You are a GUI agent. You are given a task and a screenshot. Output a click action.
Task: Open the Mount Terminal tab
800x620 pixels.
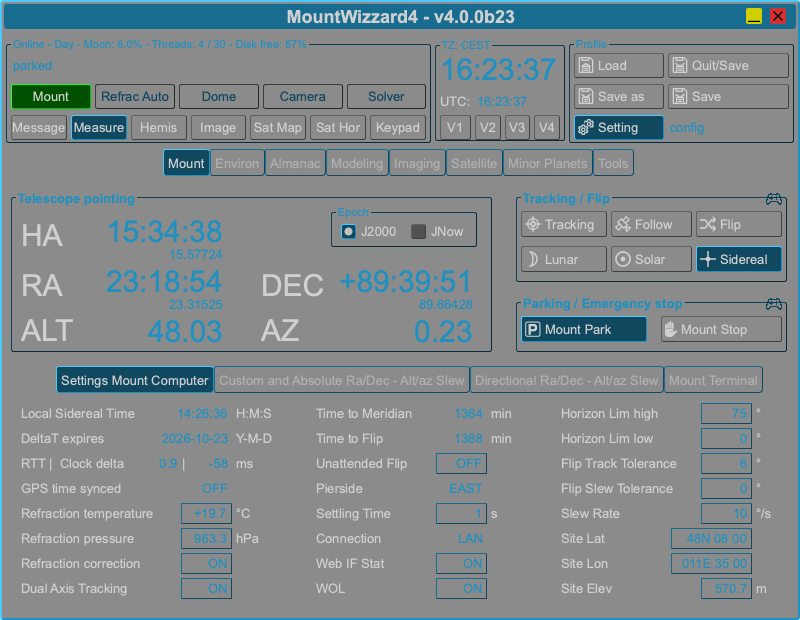[713, 380]
